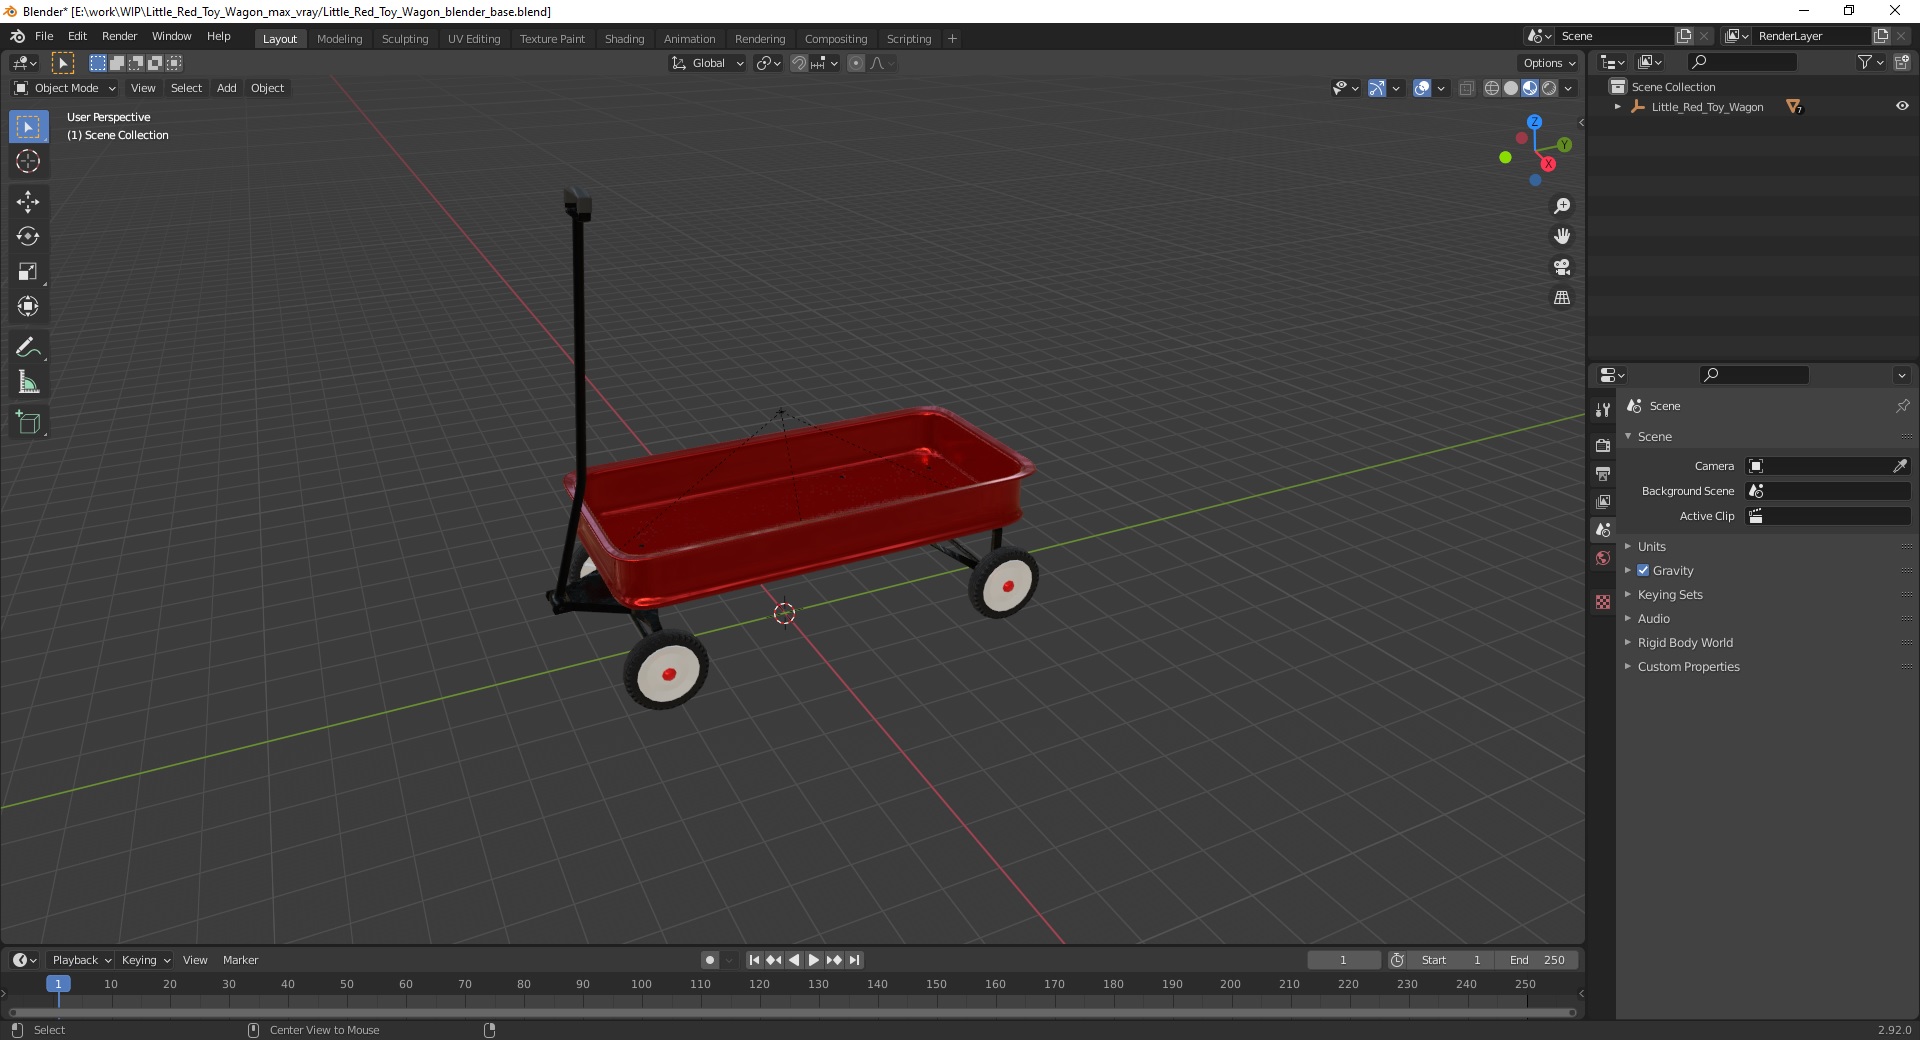Toggle proportional editing
Image resolution: width=1920 pixels, height=1040 pixels.
856,63
